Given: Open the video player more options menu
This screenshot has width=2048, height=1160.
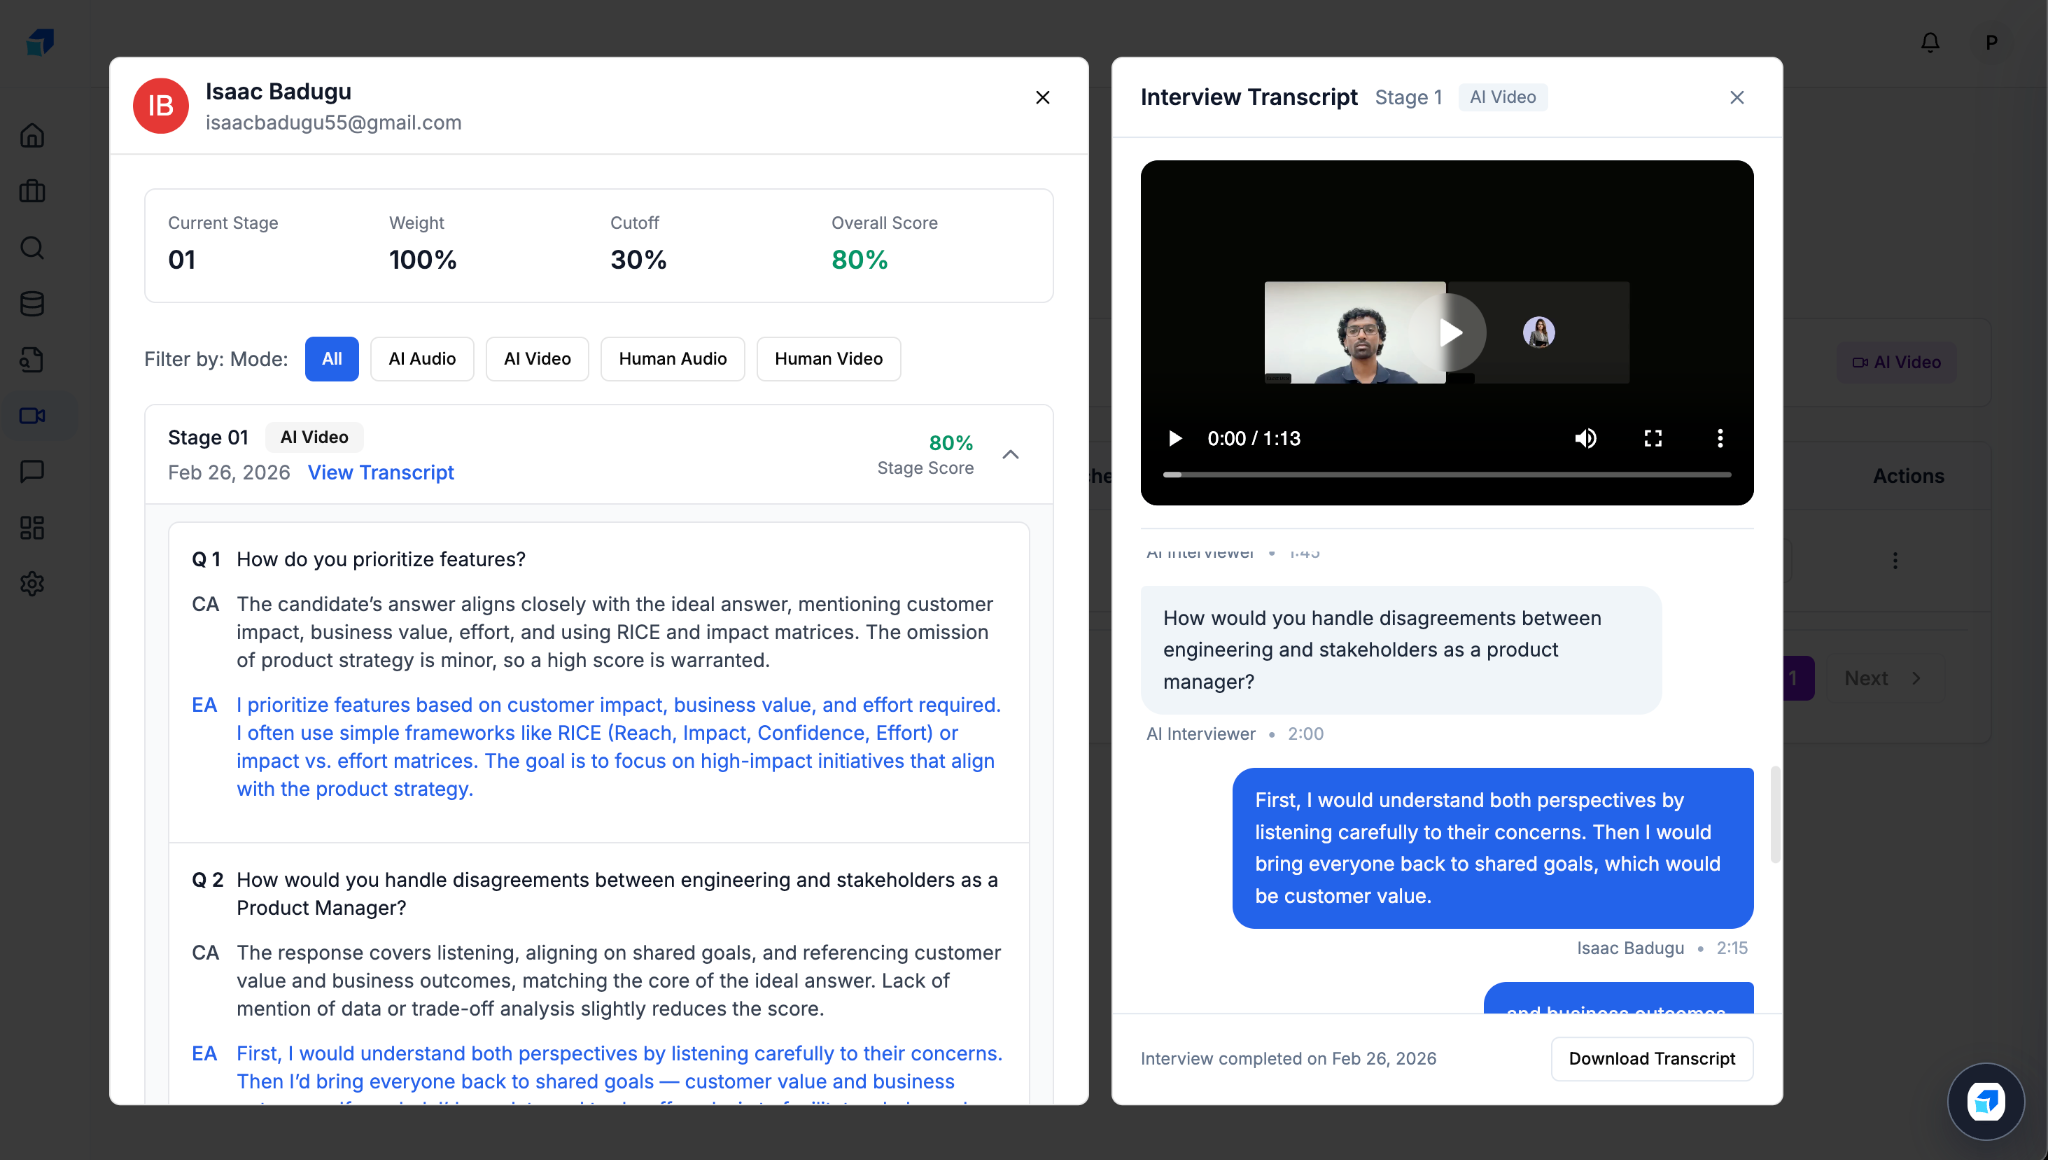Looking at the screenshot, I should [1720, 438].
